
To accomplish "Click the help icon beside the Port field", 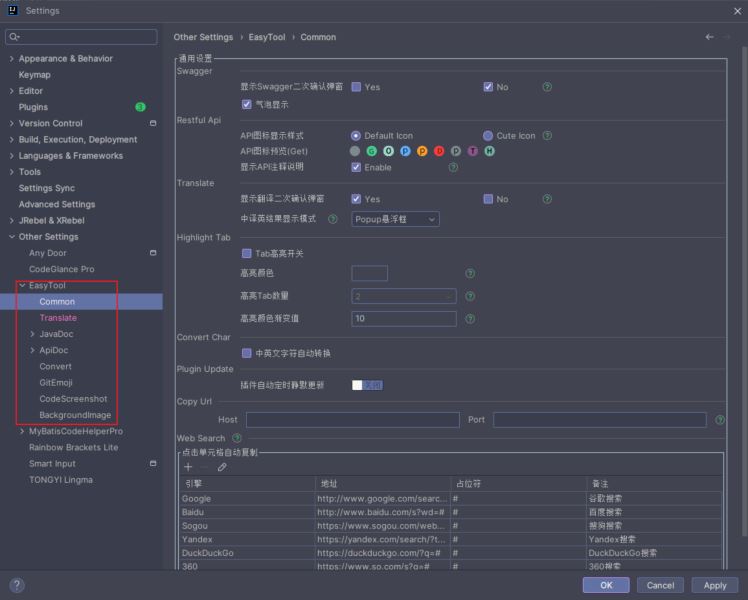I will click(x=721, y=420).
